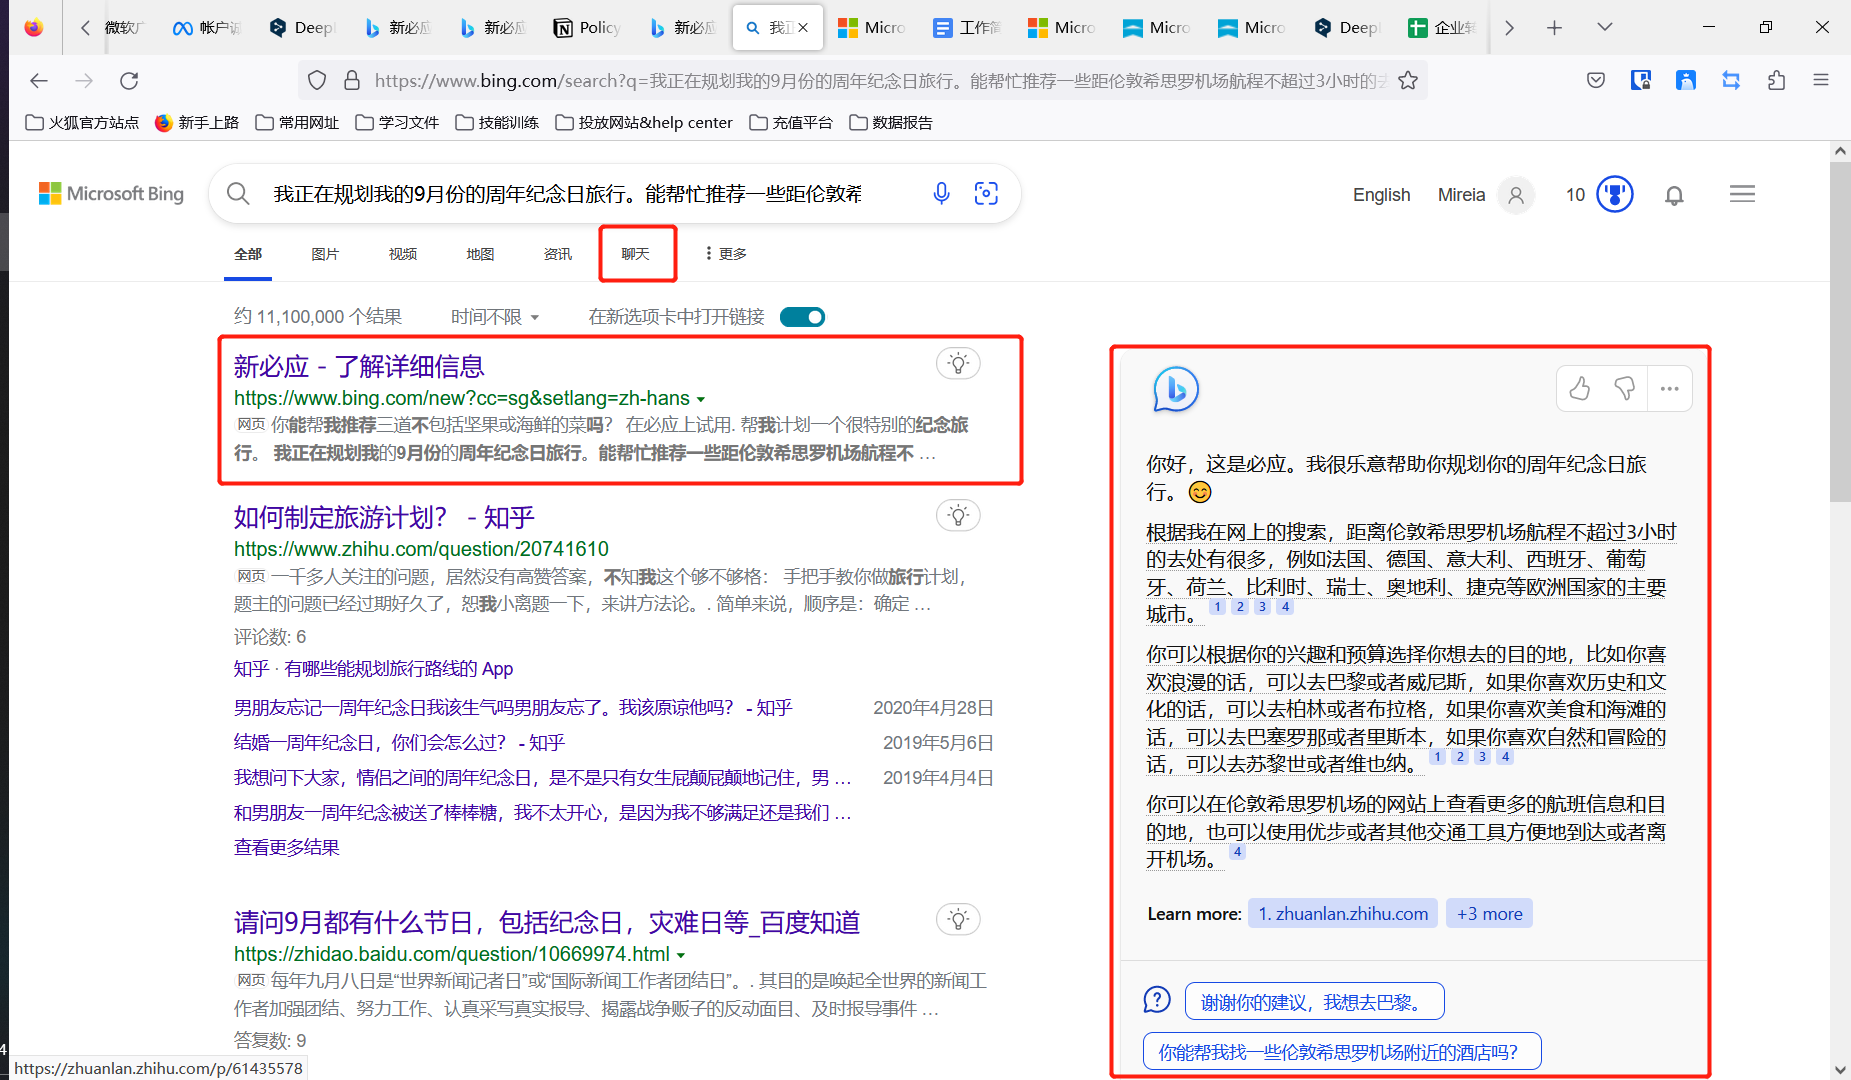Click the browser URL address bar
1851x1080 pixels.
tap(880, 81)
